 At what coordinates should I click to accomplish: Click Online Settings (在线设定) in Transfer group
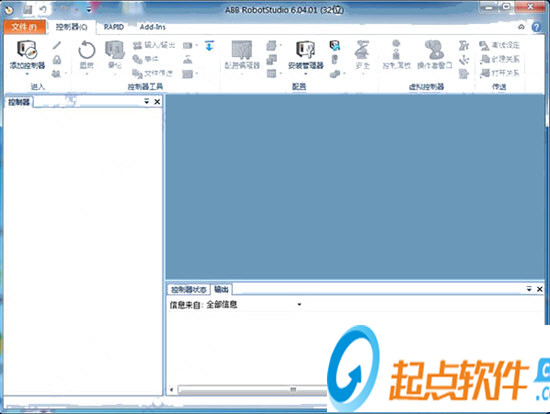[x=500, y=45]
